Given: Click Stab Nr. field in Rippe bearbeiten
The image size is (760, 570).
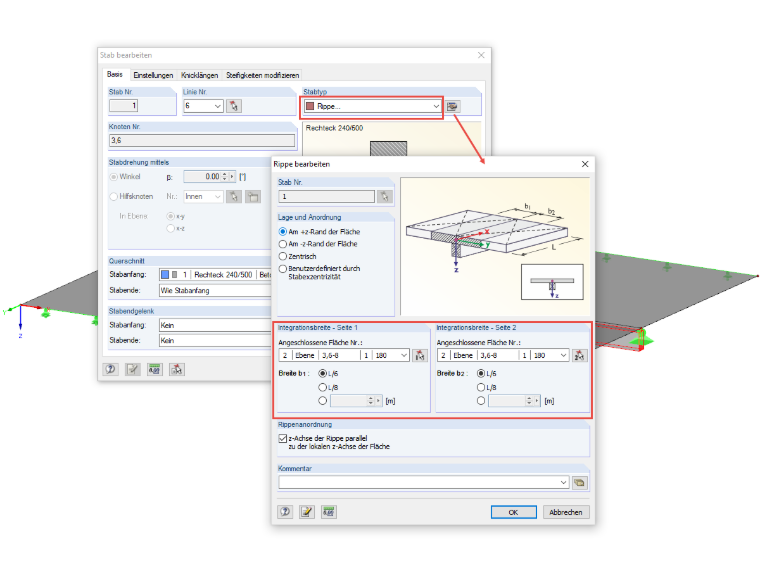Looking at the screenshot, I should (327, 196).
